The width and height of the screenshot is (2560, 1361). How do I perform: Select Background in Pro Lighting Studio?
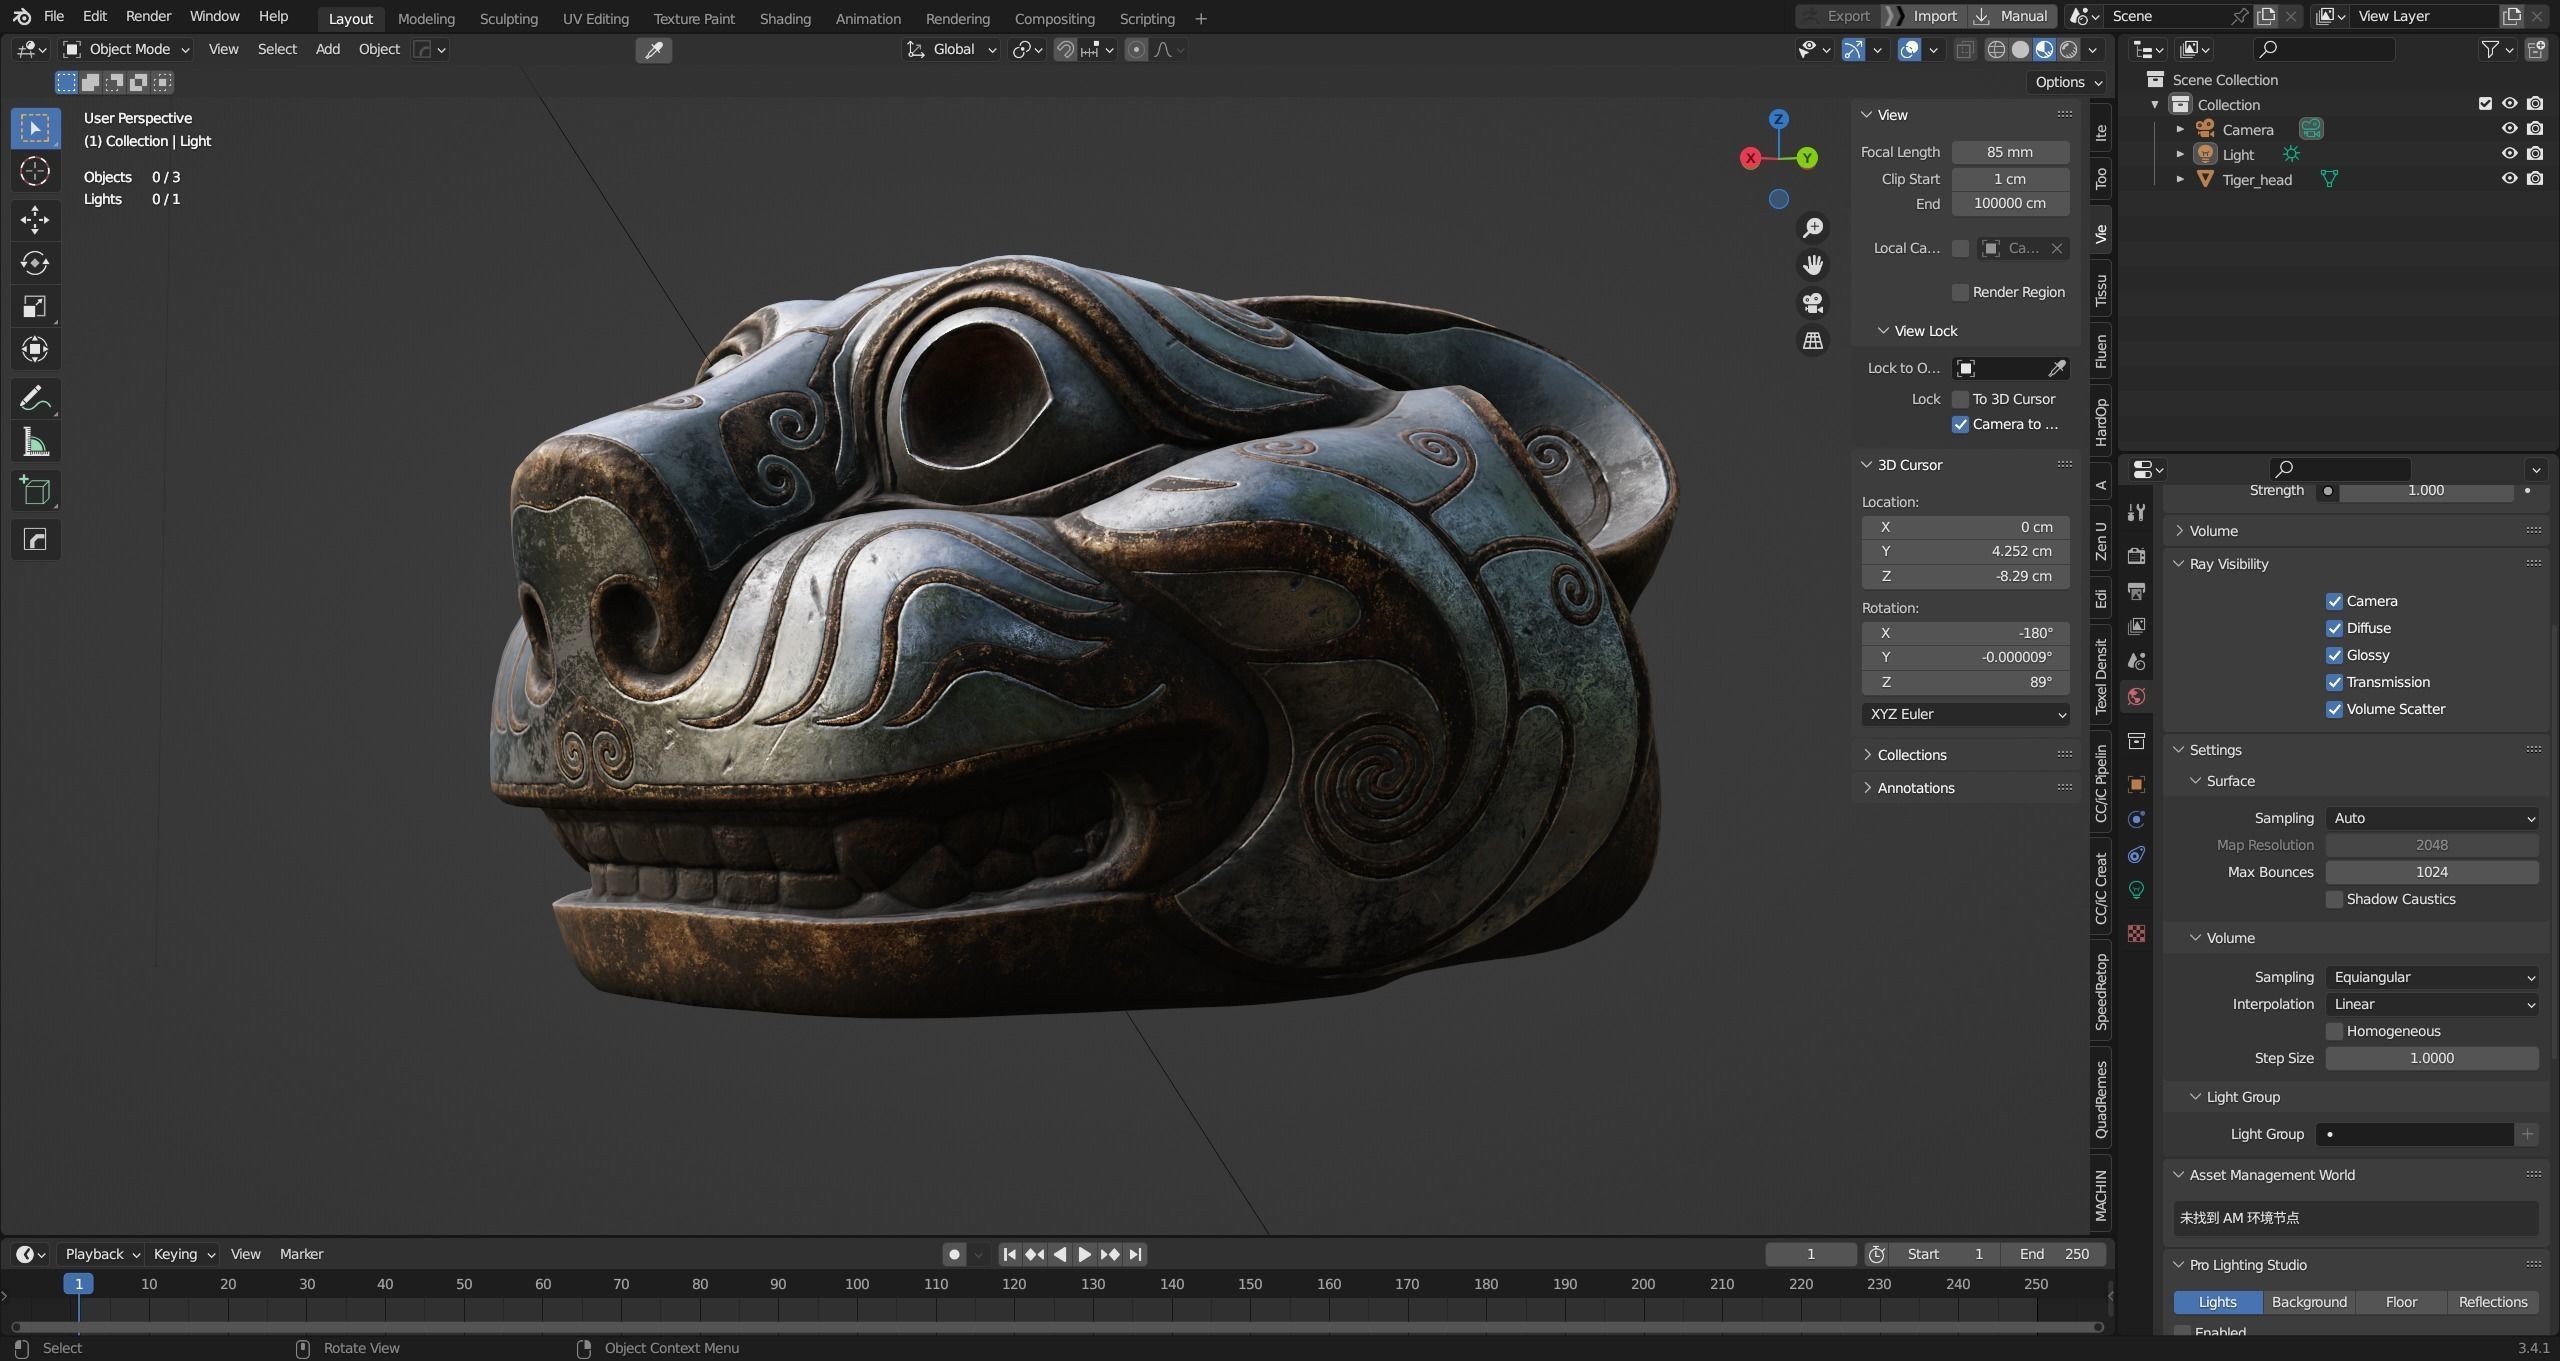pyautogui.click(x=2309, y=1302)
